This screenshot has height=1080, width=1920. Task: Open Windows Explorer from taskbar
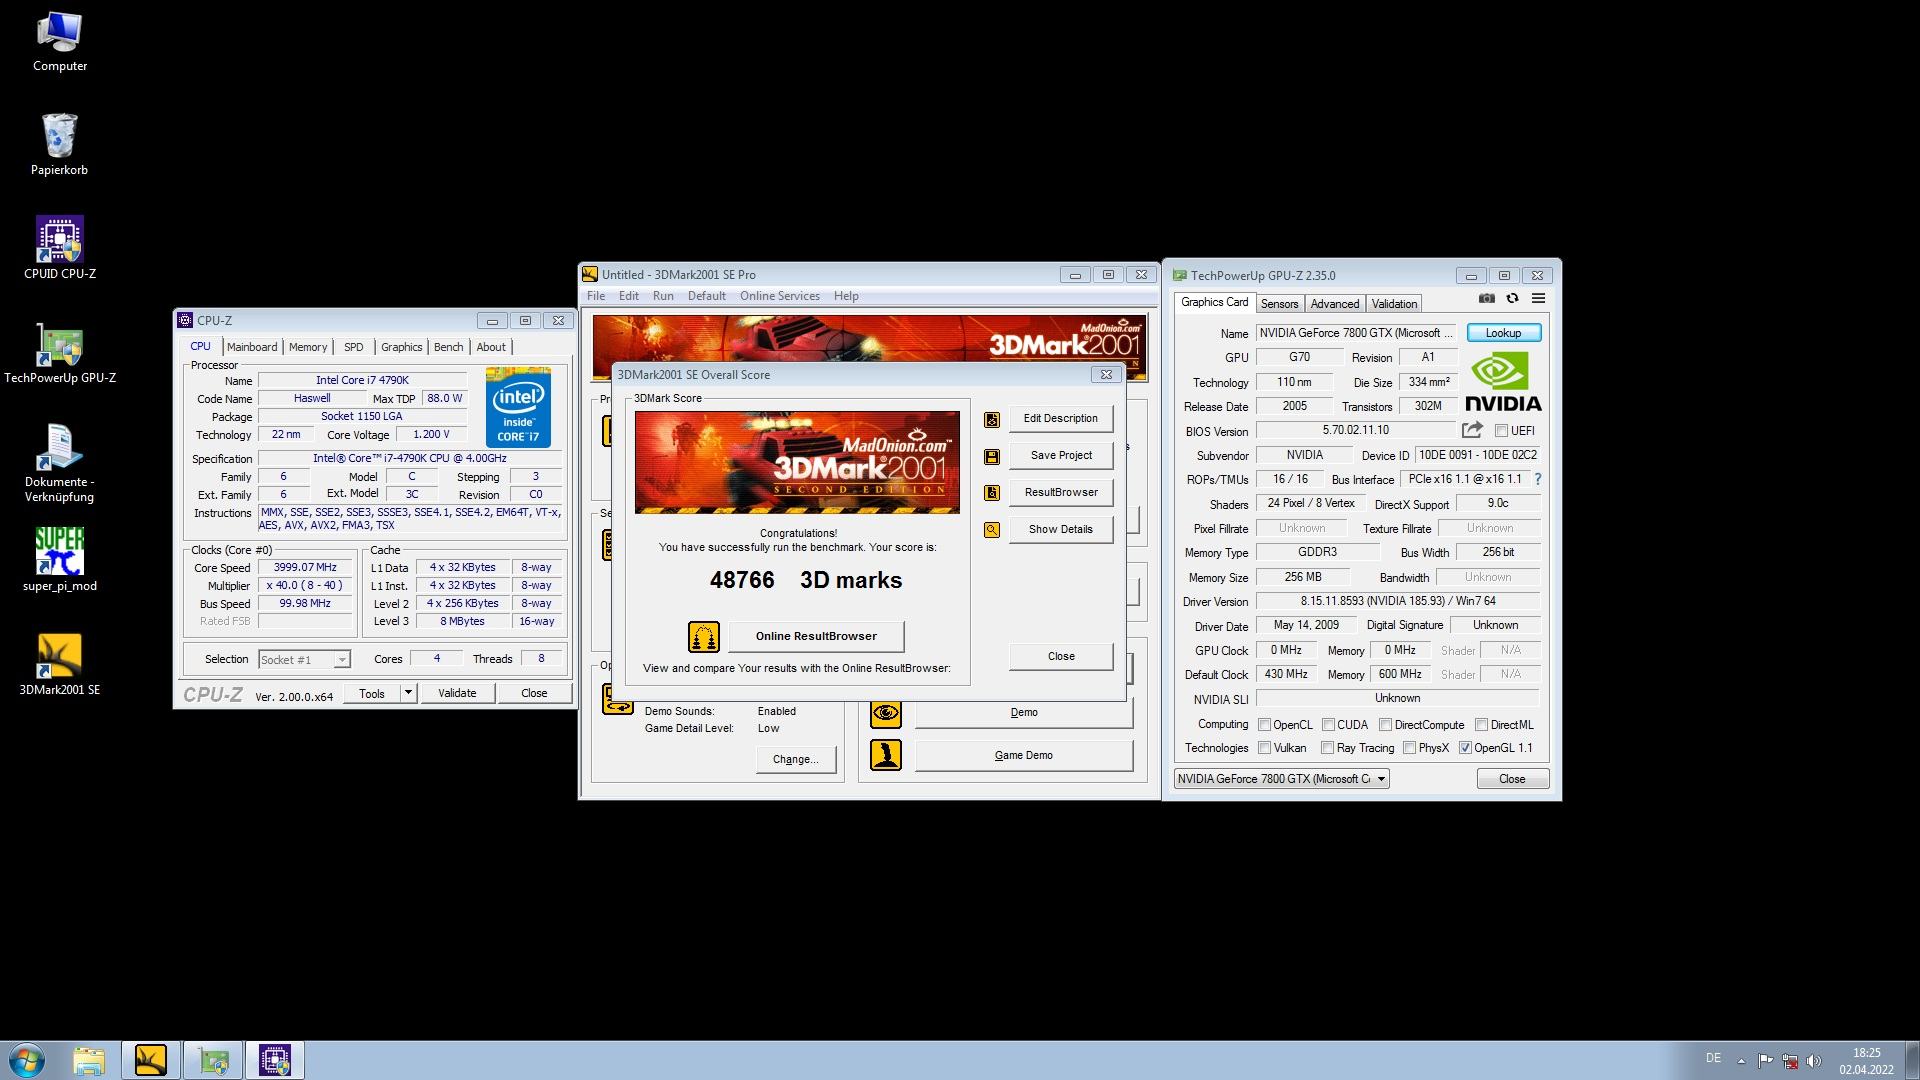click(x=89, y=1060)
